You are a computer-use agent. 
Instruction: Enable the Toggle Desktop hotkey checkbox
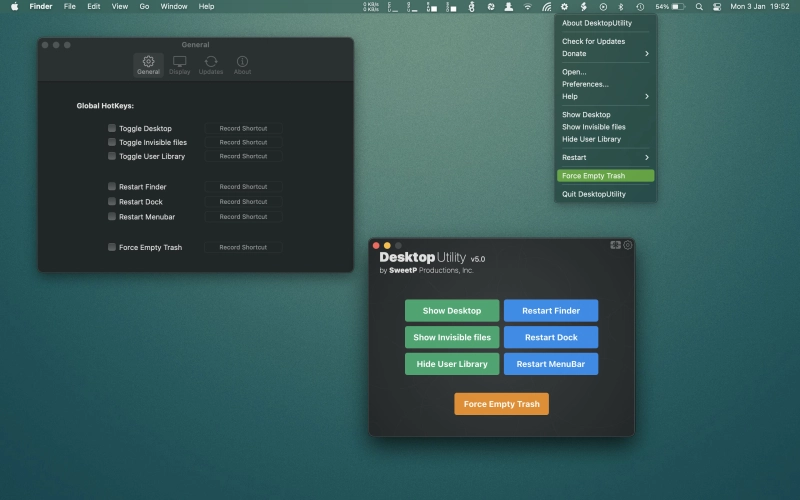tap(112, 128)
